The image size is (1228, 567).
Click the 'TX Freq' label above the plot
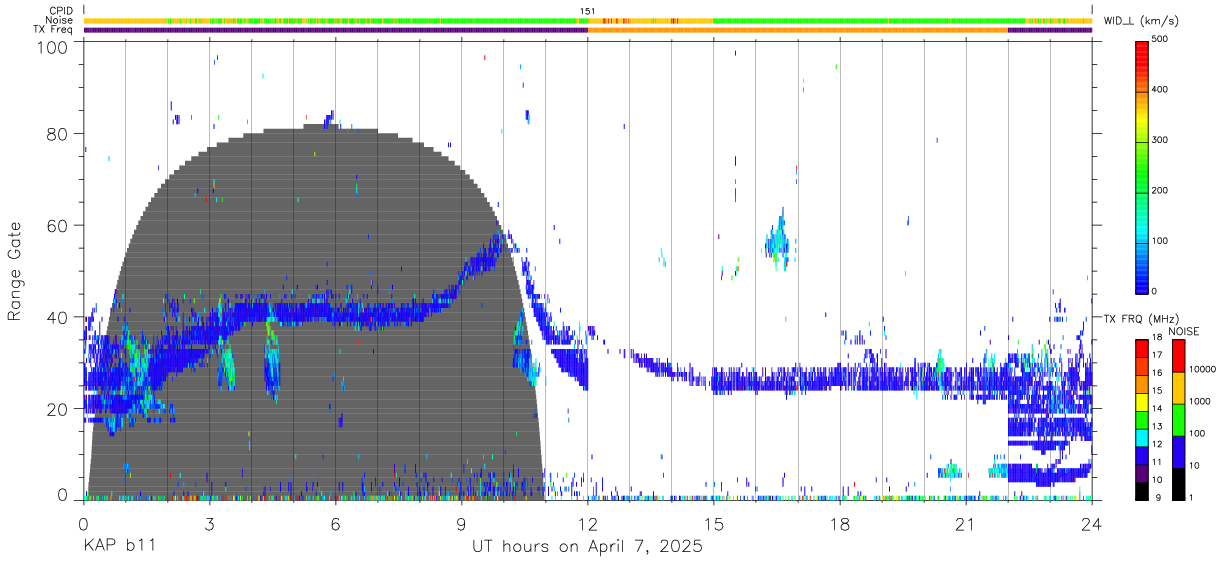pos(53,30)
